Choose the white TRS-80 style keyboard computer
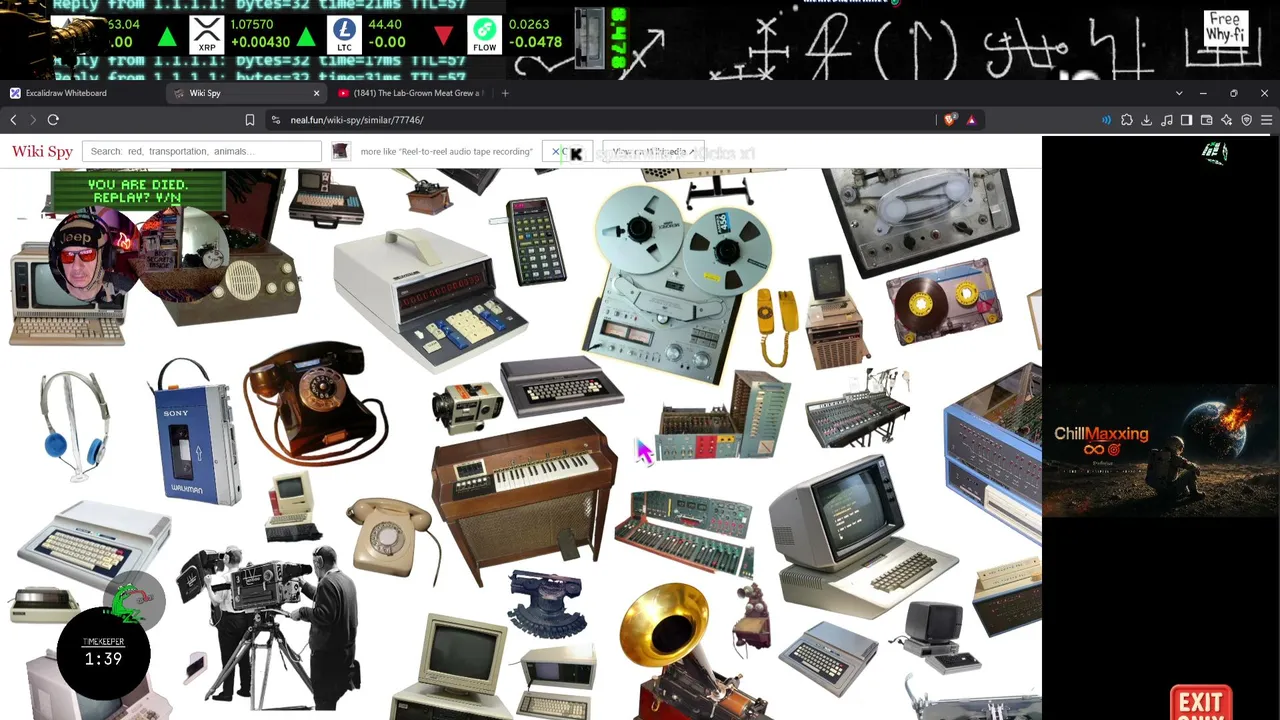This screenshot has width=1280, height=720. tap(93, 541)
